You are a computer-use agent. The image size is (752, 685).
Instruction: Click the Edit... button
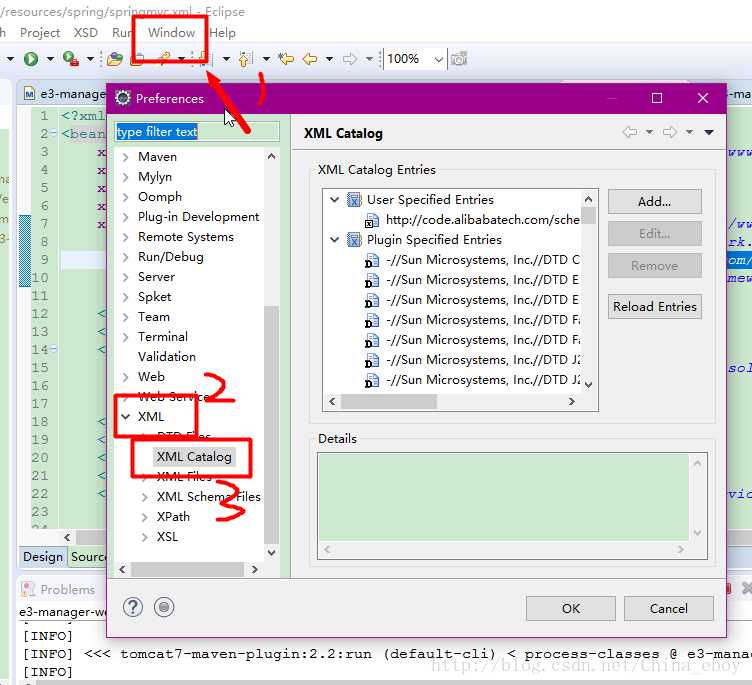pyautogui.click(x=655, y=234)
